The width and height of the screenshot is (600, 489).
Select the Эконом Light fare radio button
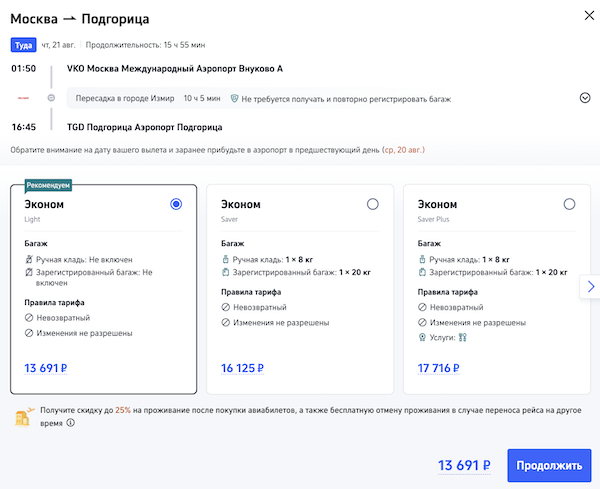tap(177, 204)
